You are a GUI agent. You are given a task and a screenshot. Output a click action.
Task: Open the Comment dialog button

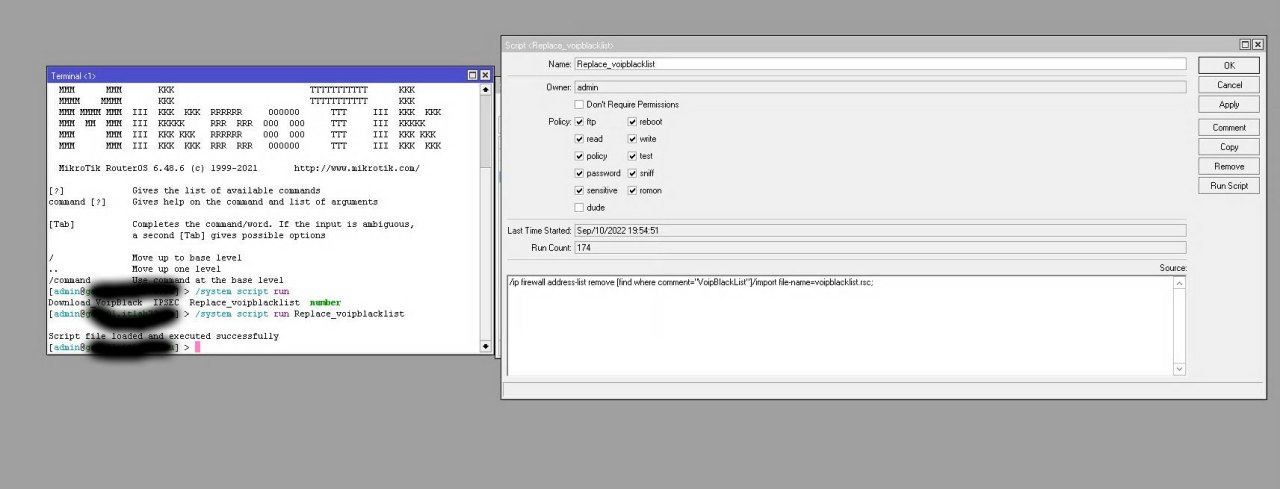click(1229, 128)
